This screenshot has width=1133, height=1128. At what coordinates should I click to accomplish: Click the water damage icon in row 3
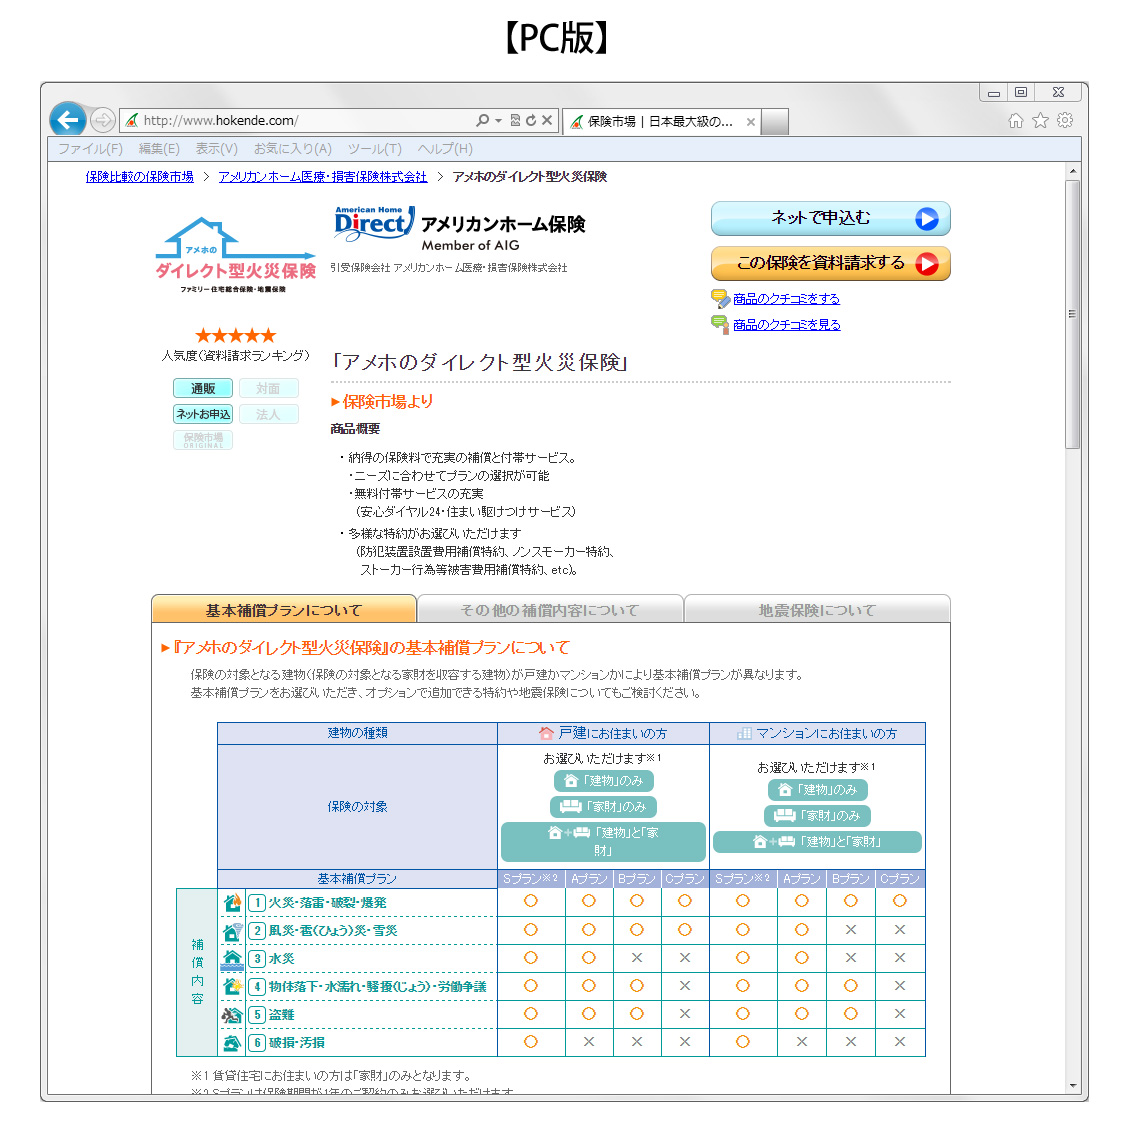[x=232, y=958]
